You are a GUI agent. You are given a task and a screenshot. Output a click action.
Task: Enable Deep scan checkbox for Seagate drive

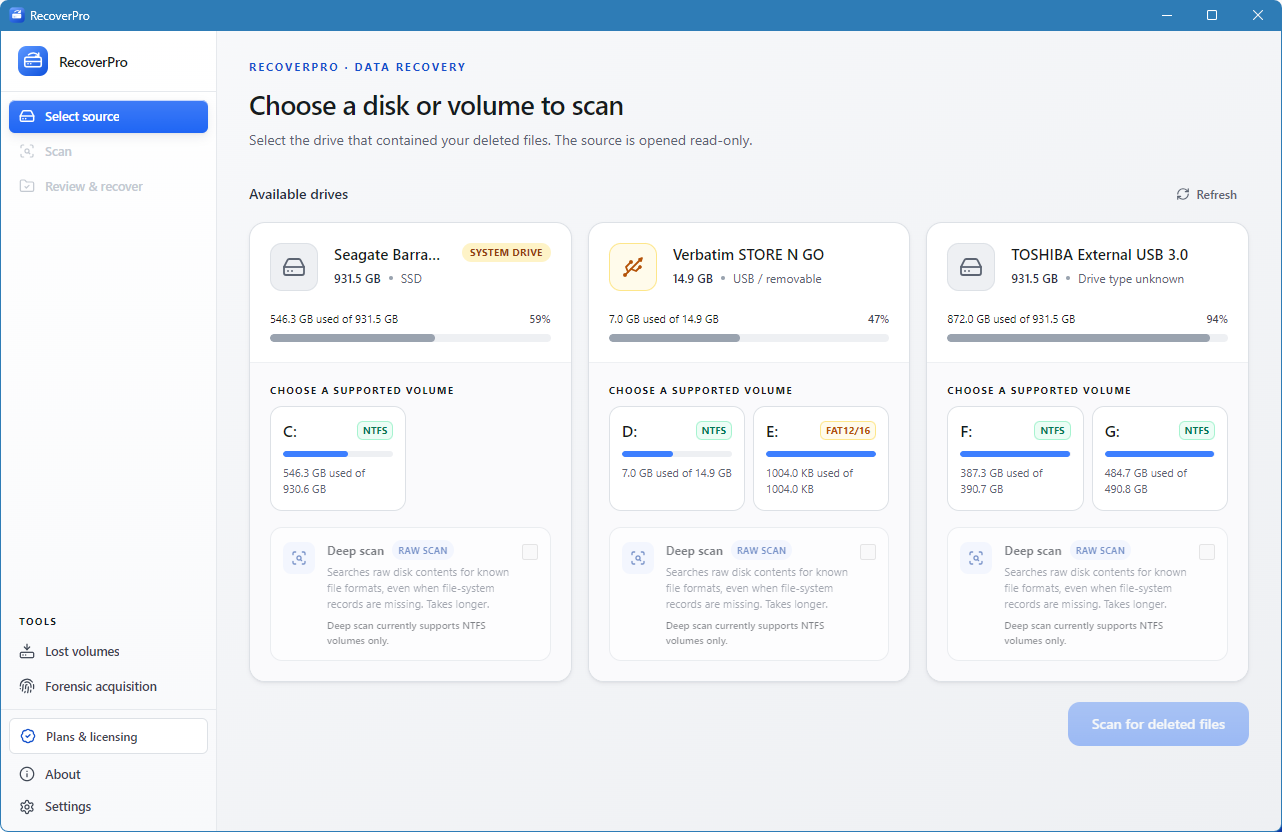coord(530,552)
